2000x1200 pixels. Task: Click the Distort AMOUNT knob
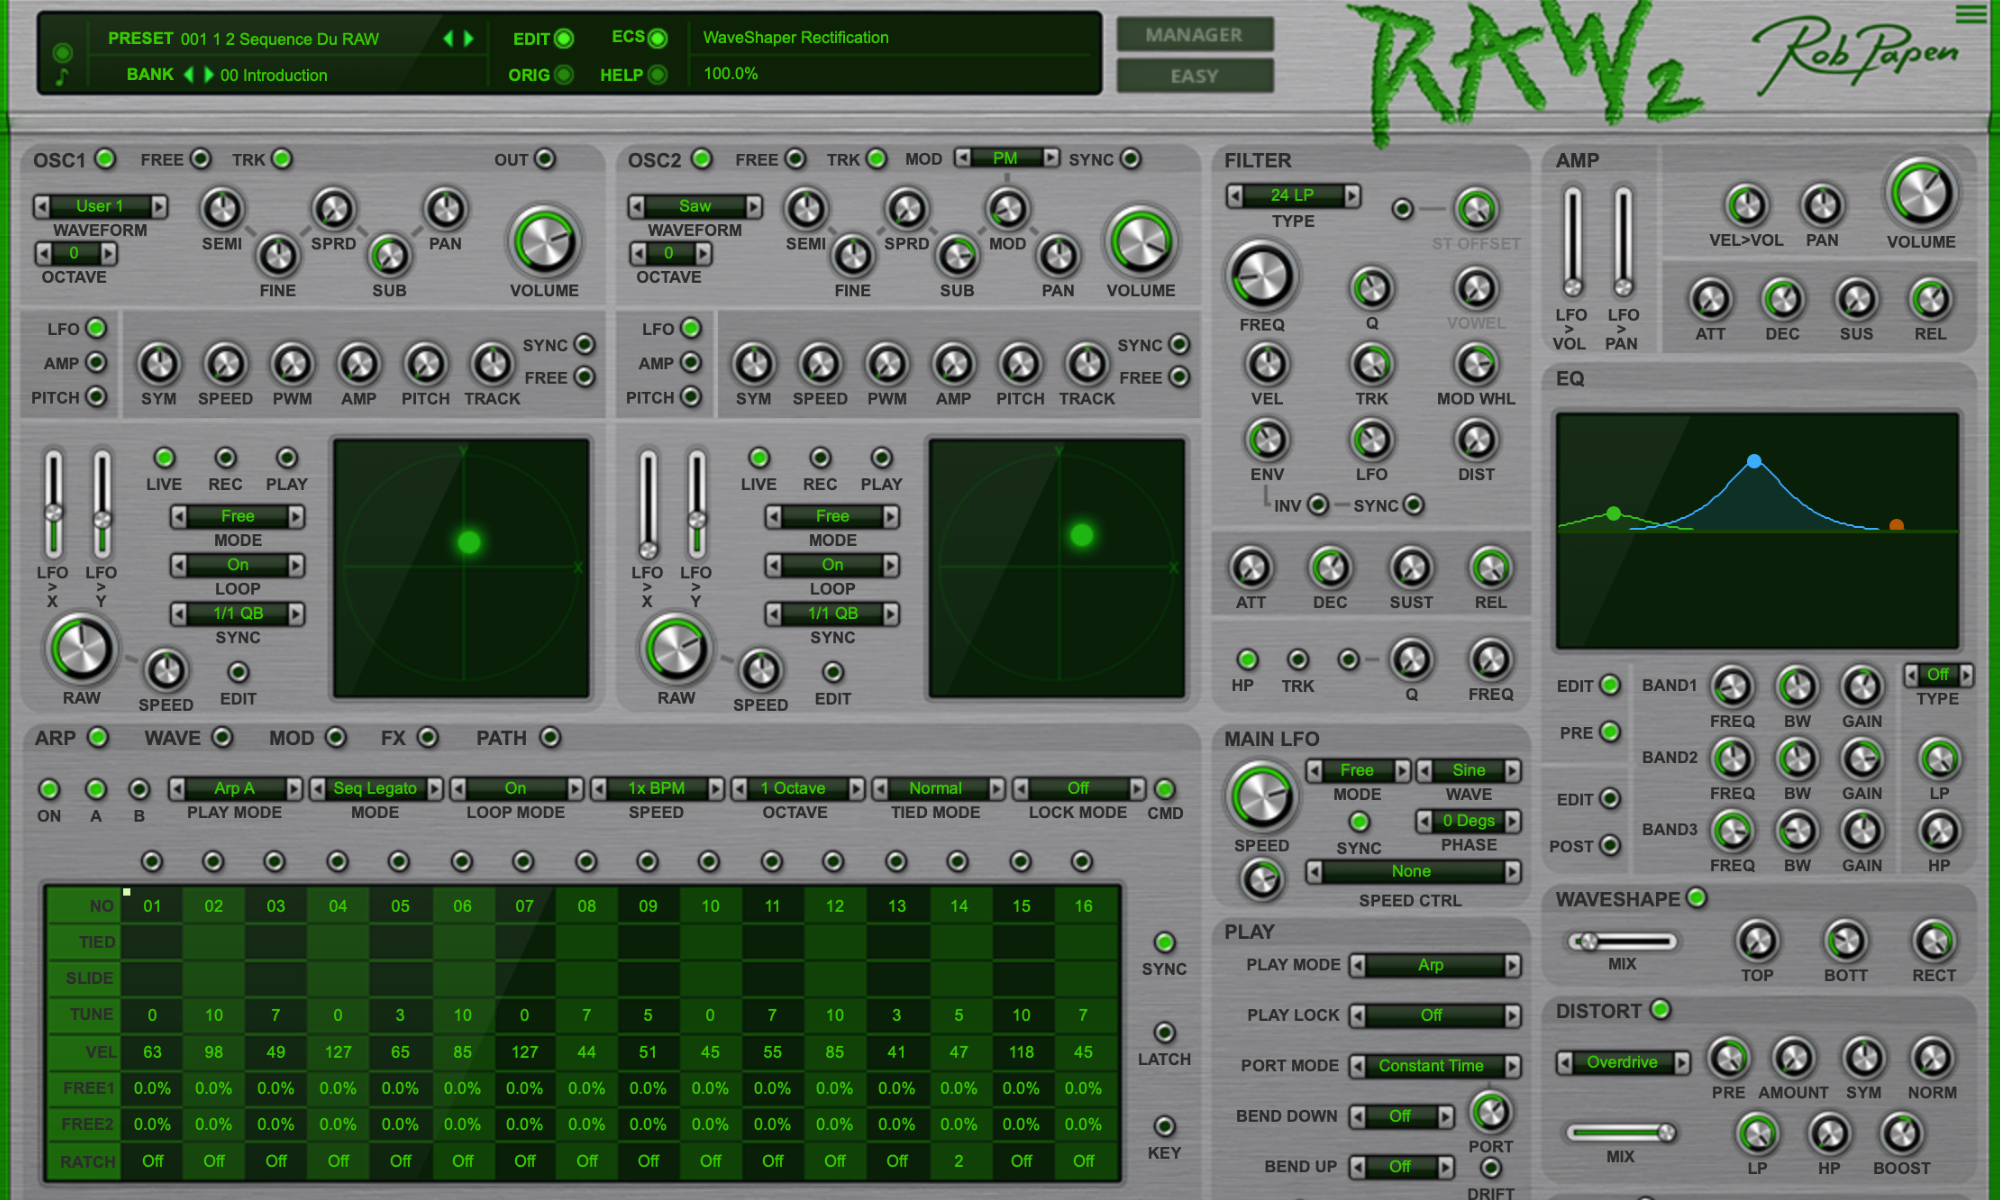tap(1793, 1058)
